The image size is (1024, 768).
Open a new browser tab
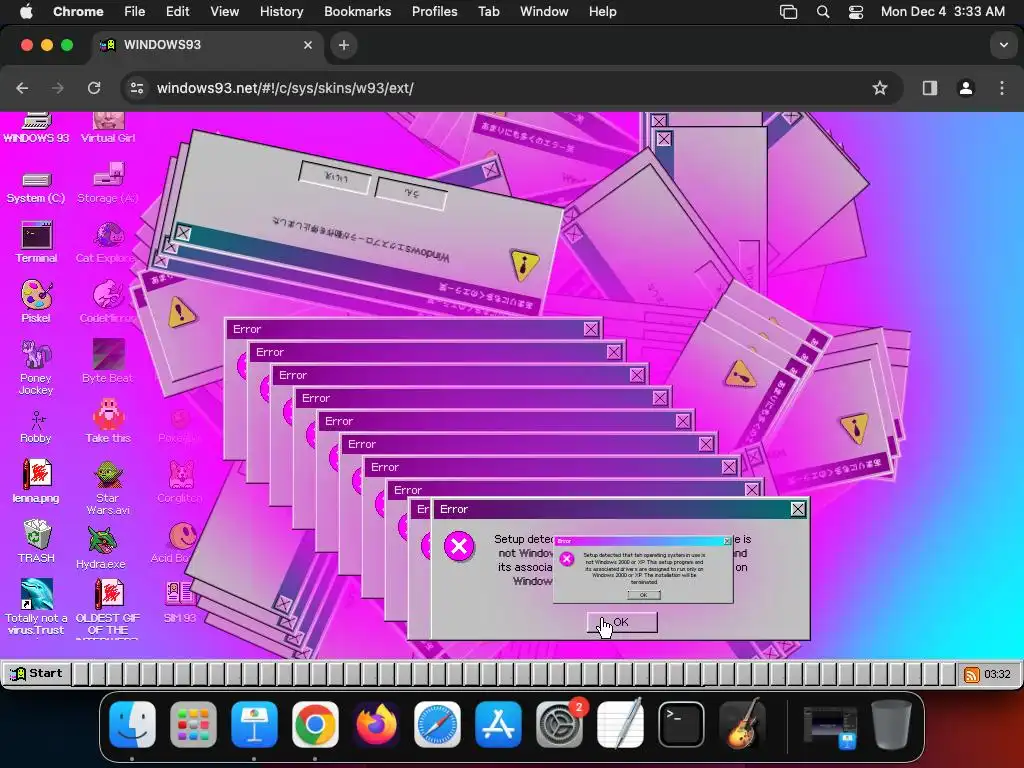(344, 45)
